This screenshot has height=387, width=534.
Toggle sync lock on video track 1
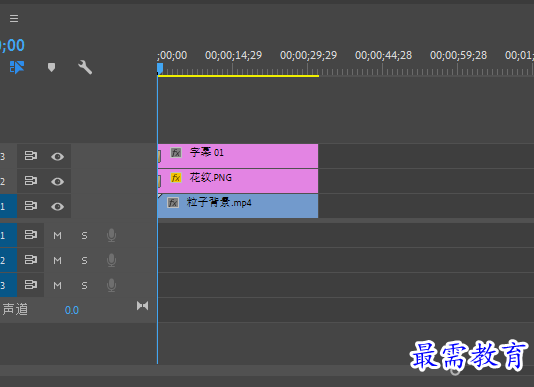click(x=31, y=206)
